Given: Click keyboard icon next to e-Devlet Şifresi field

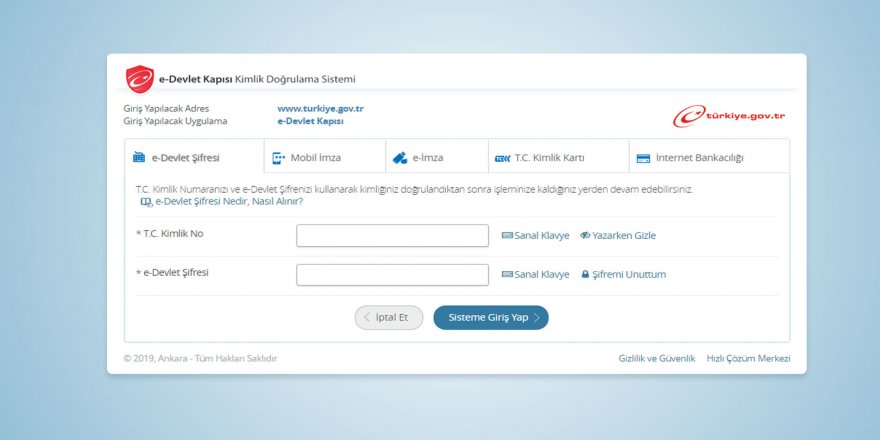Looking at the screenshot, I should [507, 274].
